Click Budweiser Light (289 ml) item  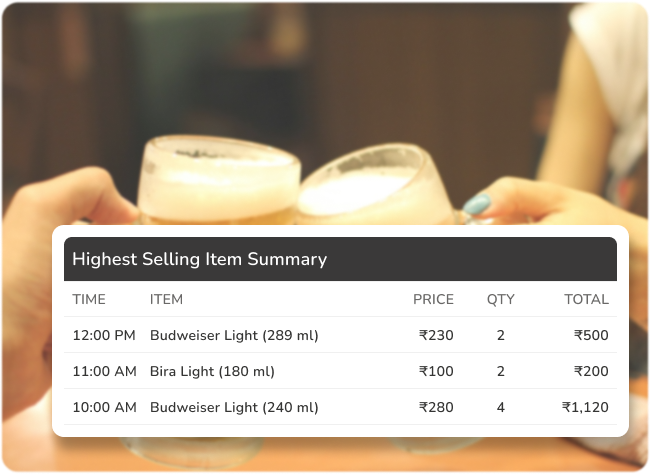[234, 336]
